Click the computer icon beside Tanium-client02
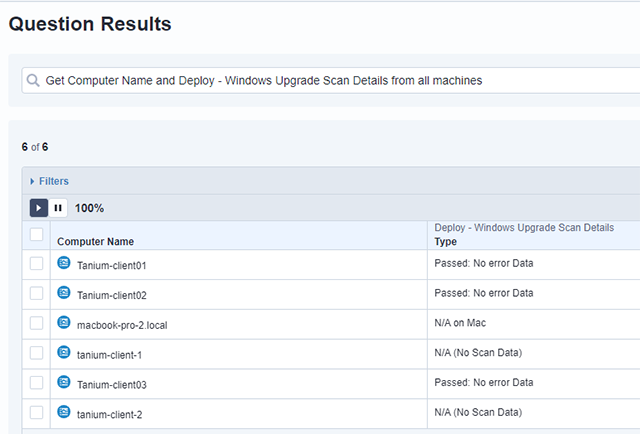This screenshot has height=434, width=640. [x=64, y=293]
